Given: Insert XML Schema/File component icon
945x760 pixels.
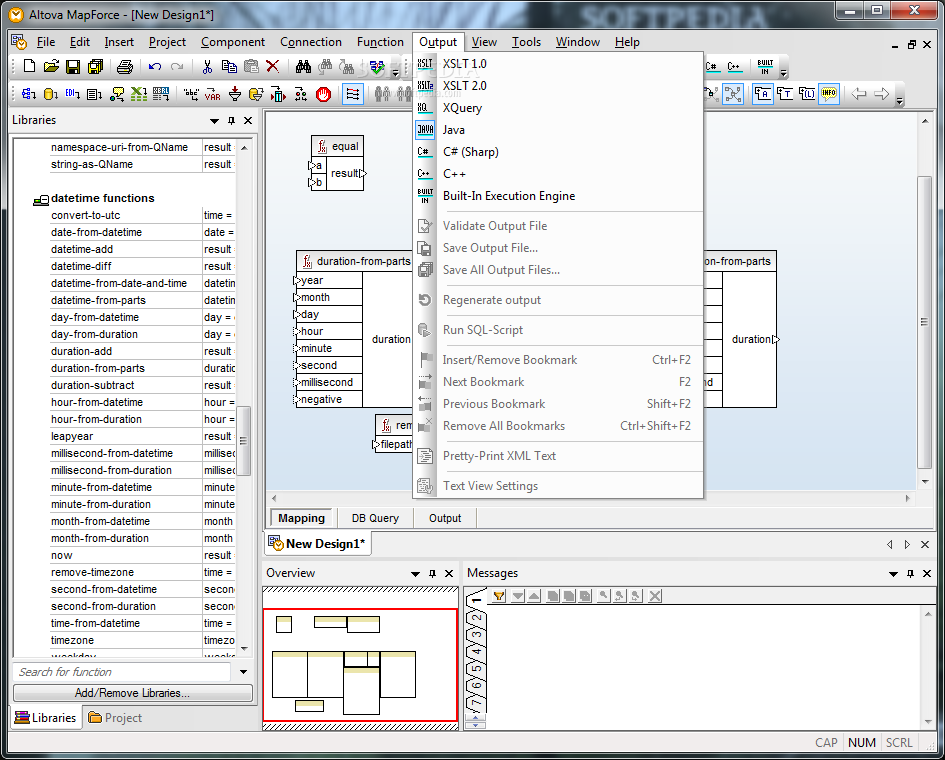Looking at the screenshot, I should [x=29, y=94].
